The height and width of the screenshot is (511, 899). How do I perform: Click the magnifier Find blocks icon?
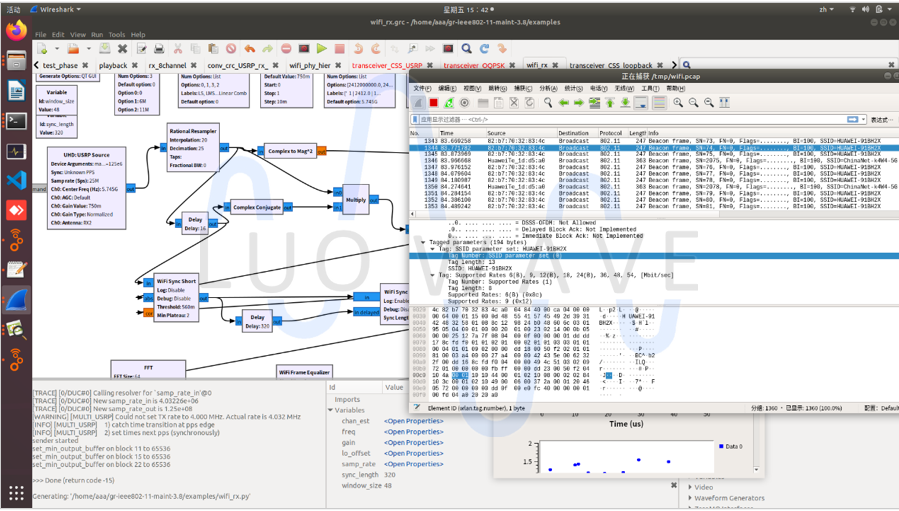466,48
